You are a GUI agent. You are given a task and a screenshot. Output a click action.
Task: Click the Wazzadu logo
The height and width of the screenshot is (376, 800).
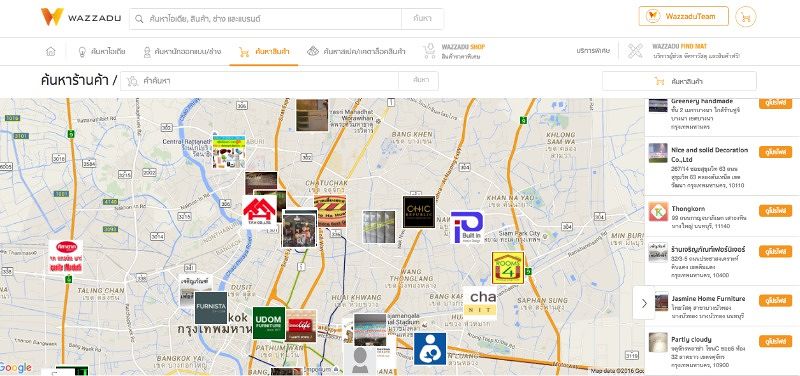coord(81,17)
